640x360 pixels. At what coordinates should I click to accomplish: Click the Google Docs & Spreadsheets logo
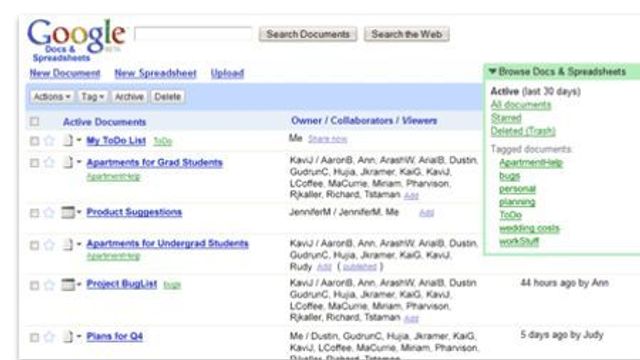76,40
